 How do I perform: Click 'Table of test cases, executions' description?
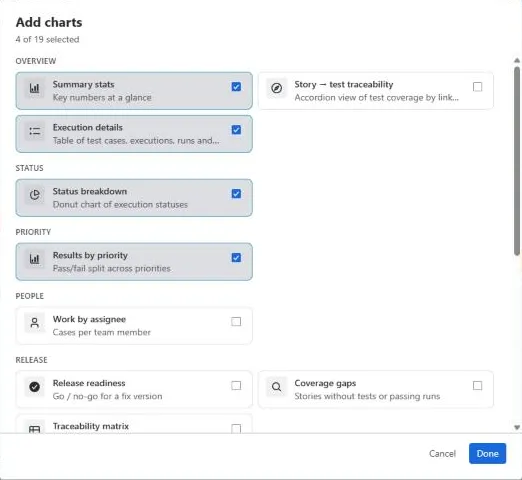pyautogui.click(x=136, y=141)
